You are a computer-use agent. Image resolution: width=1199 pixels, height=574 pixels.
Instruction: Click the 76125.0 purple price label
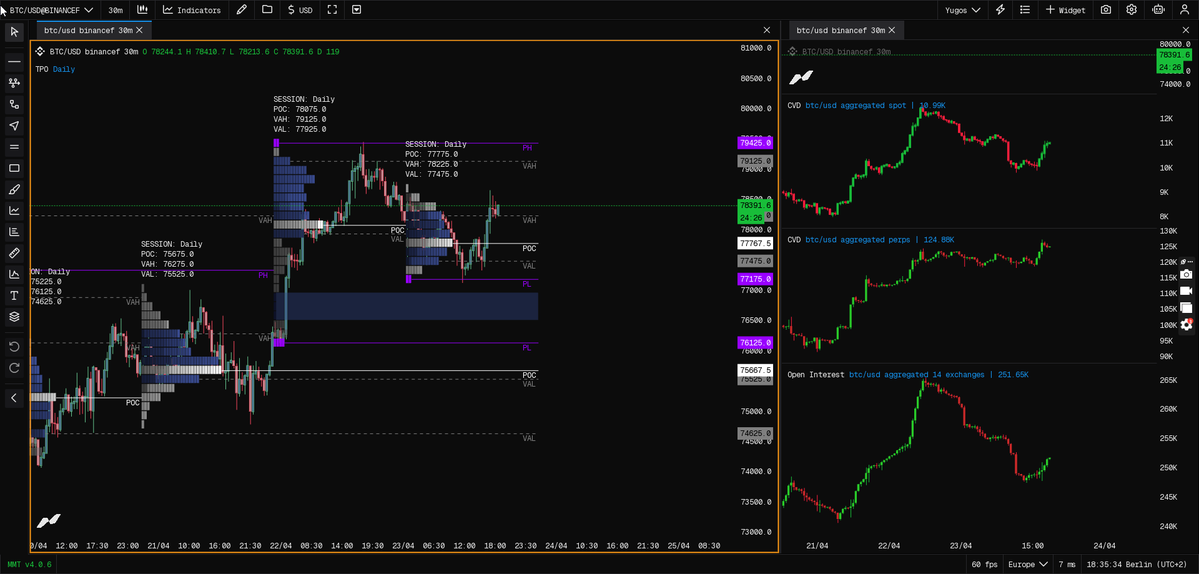(755, 342)
